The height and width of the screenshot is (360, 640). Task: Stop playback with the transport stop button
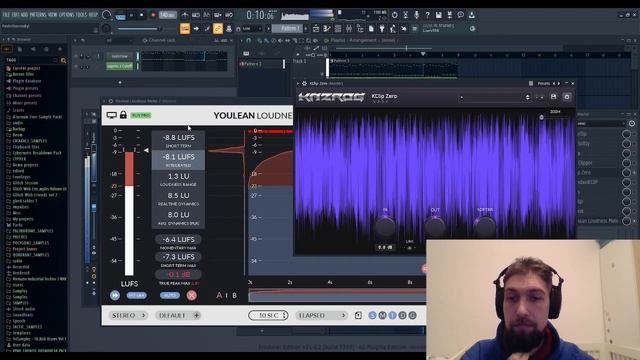pos(142,15)
